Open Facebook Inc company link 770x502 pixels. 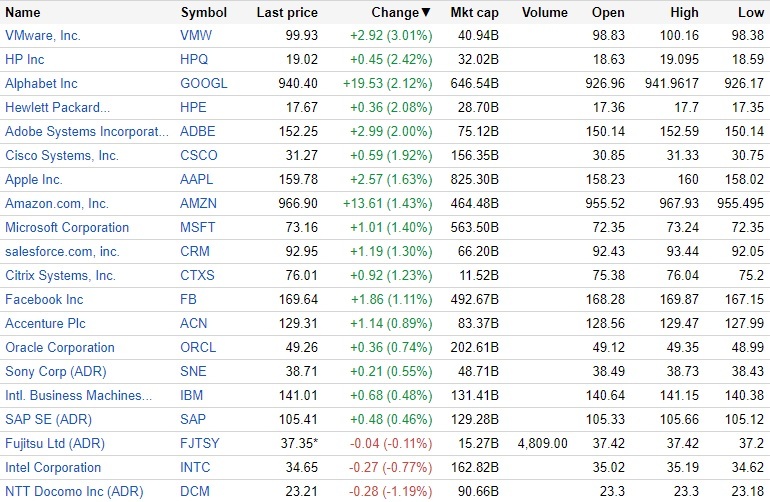coord(44,300)
